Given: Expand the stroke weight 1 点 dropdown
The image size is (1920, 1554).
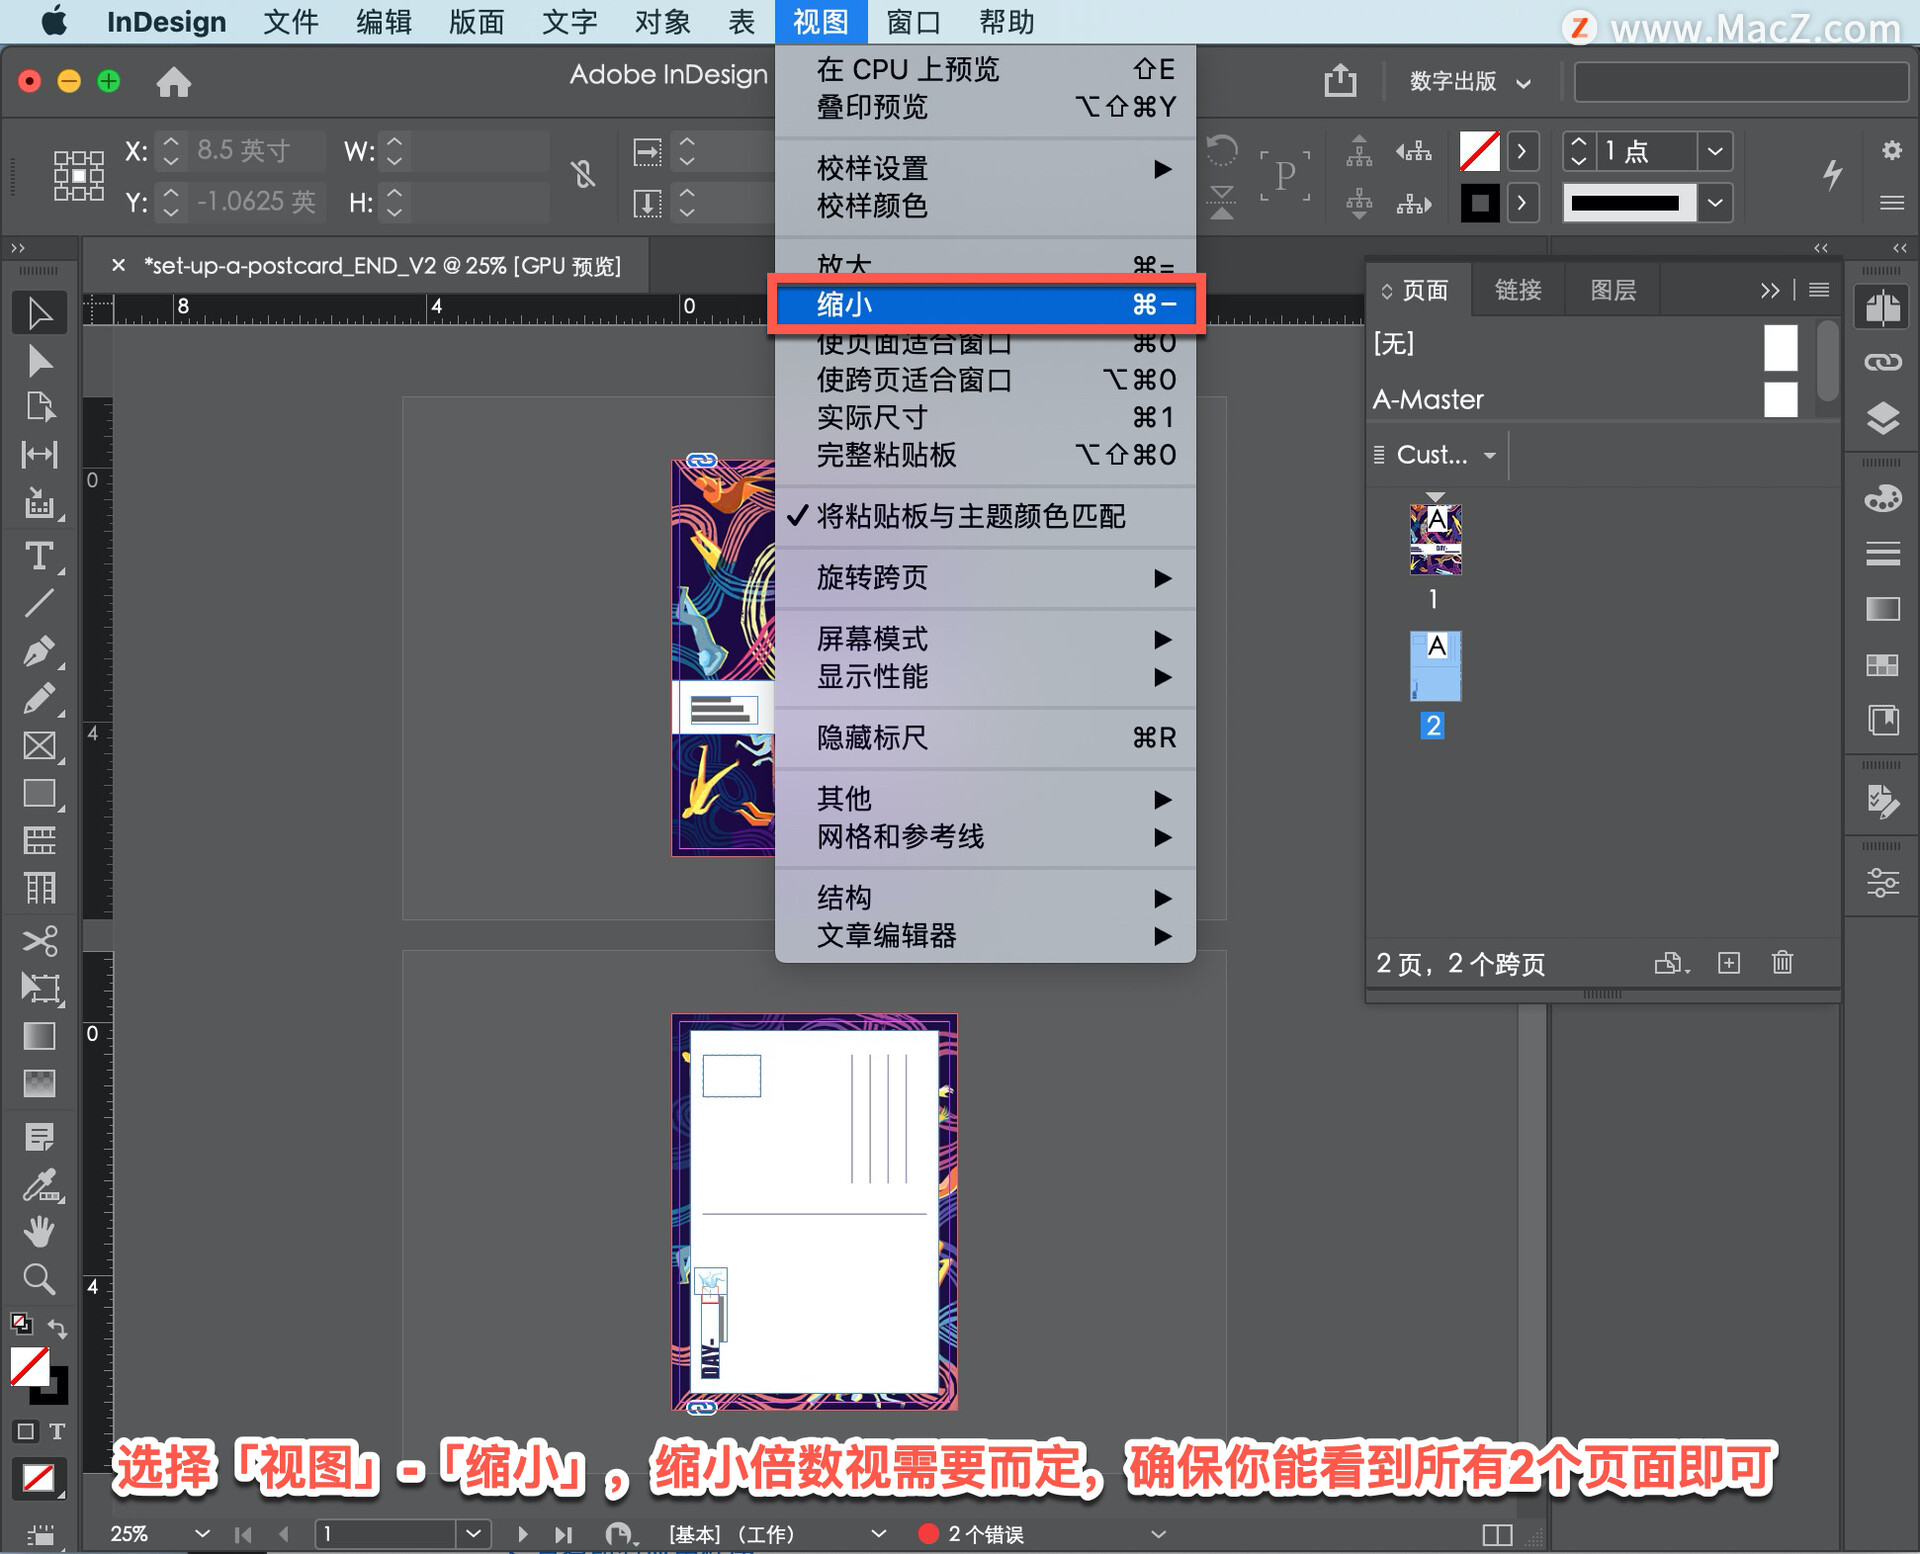Looking at the screenshot, I should click(x=1715, y=151).
